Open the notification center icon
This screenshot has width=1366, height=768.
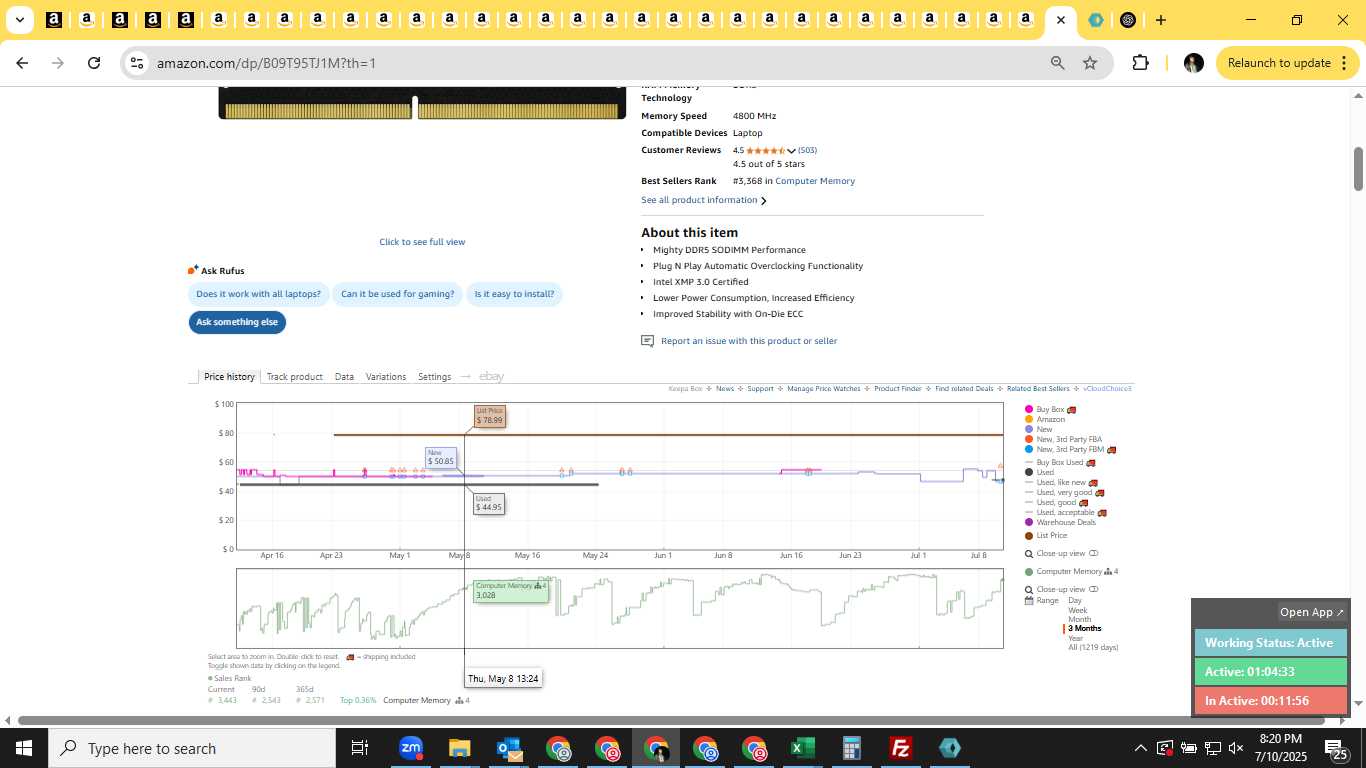click(1336, 748)
